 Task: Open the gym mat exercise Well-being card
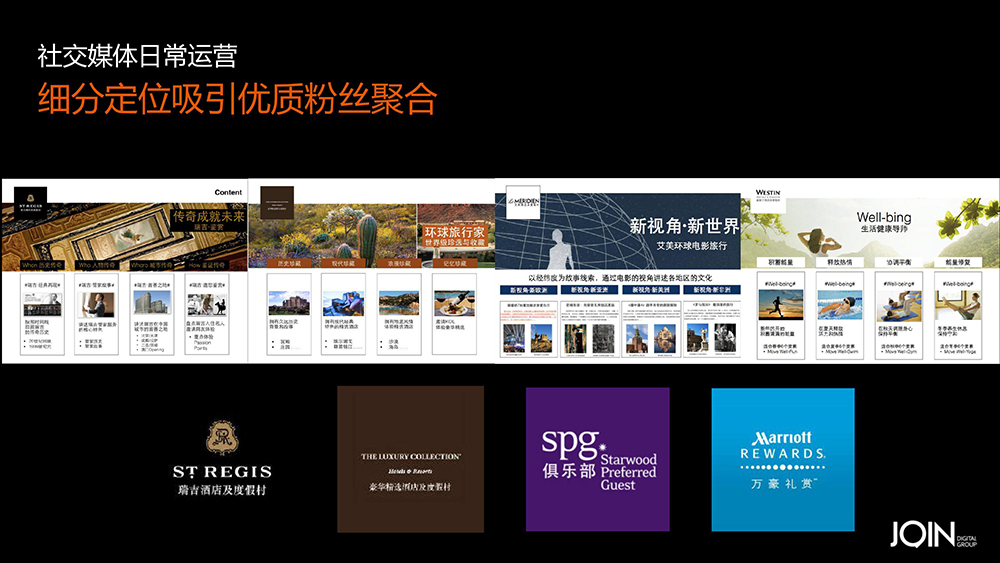[898, 316]
